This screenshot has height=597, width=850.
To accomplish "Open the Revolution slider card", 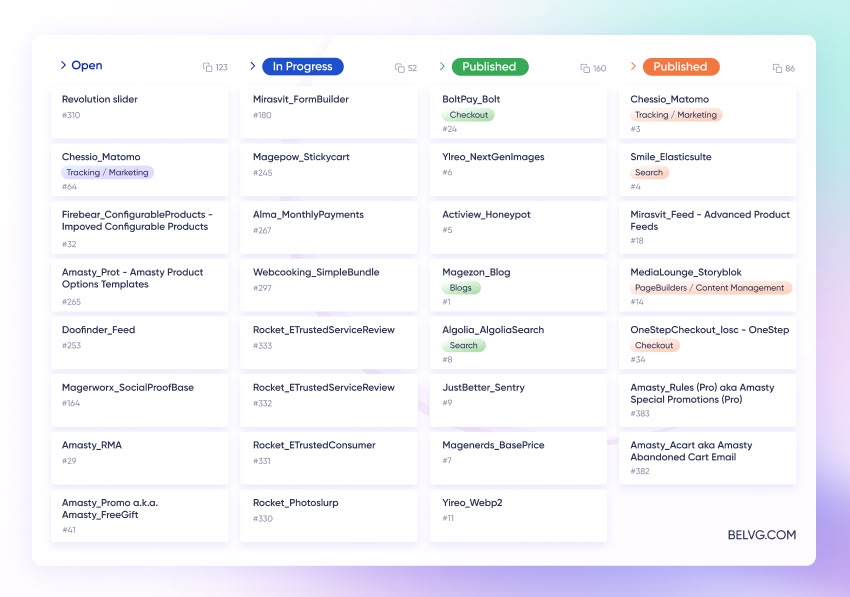I will point(139,113).
